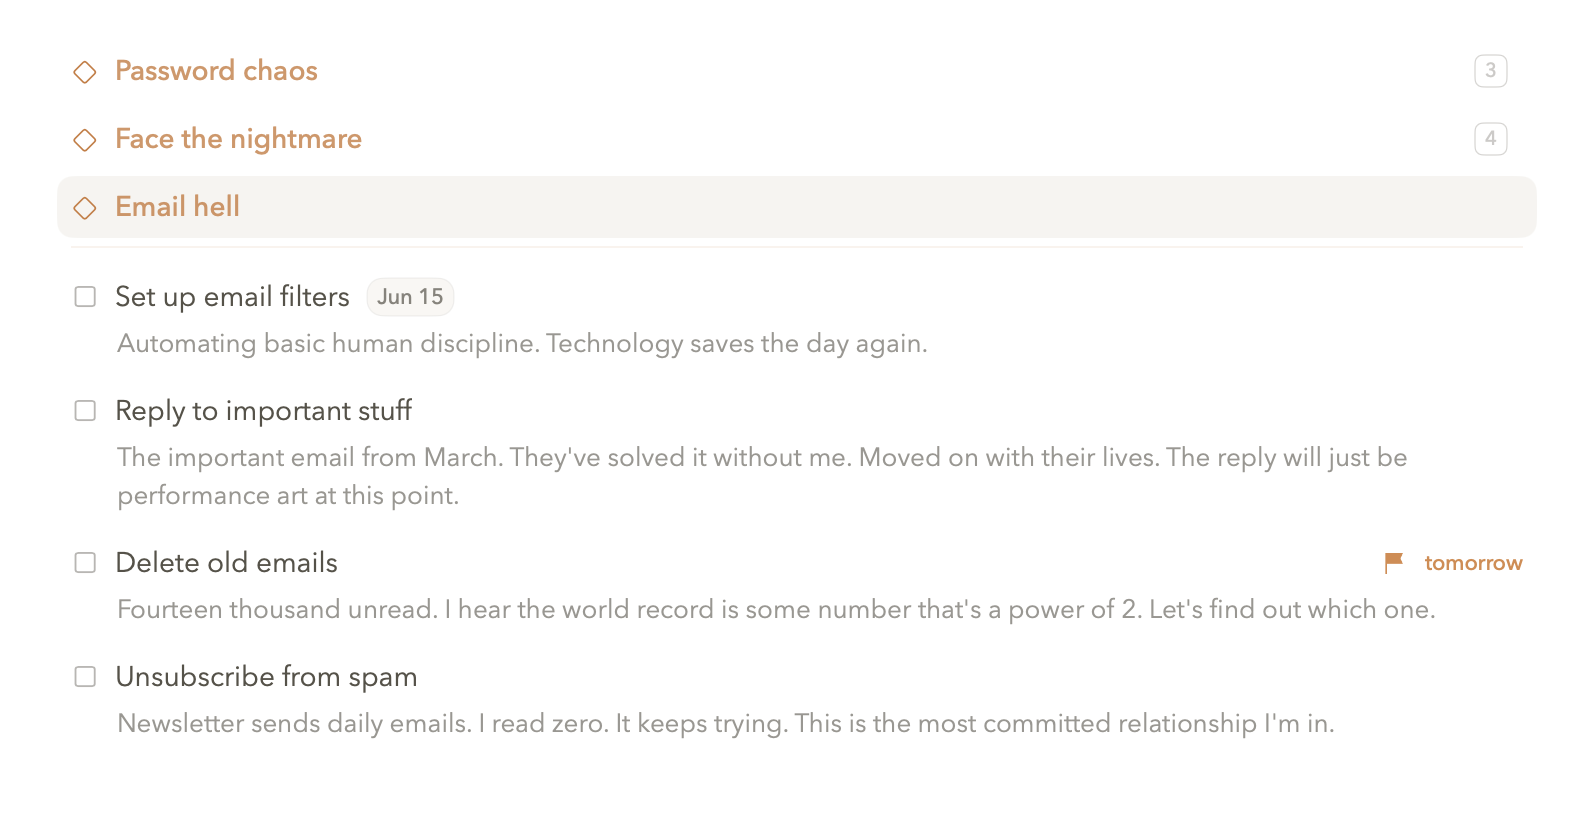Open the Reply to important stuff task

(263, 411)
